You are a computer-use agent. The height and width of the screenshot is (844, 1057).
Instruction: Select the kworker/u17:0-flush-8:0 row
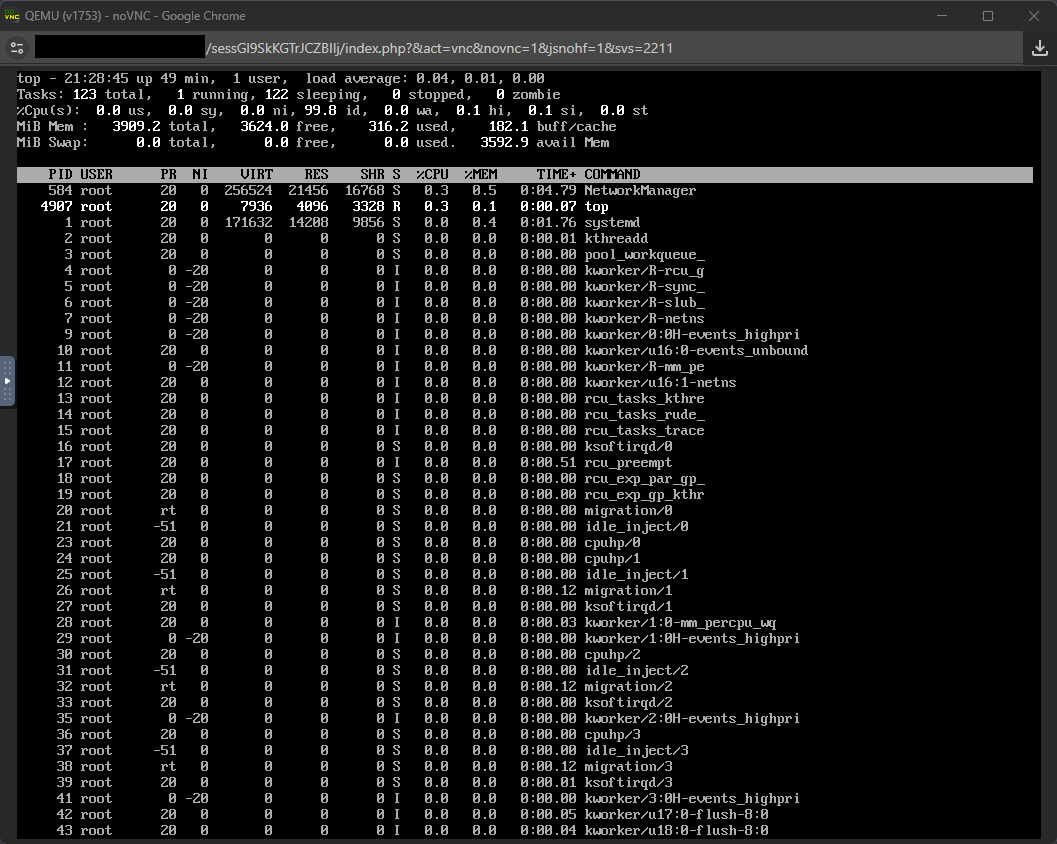(524, 815)
